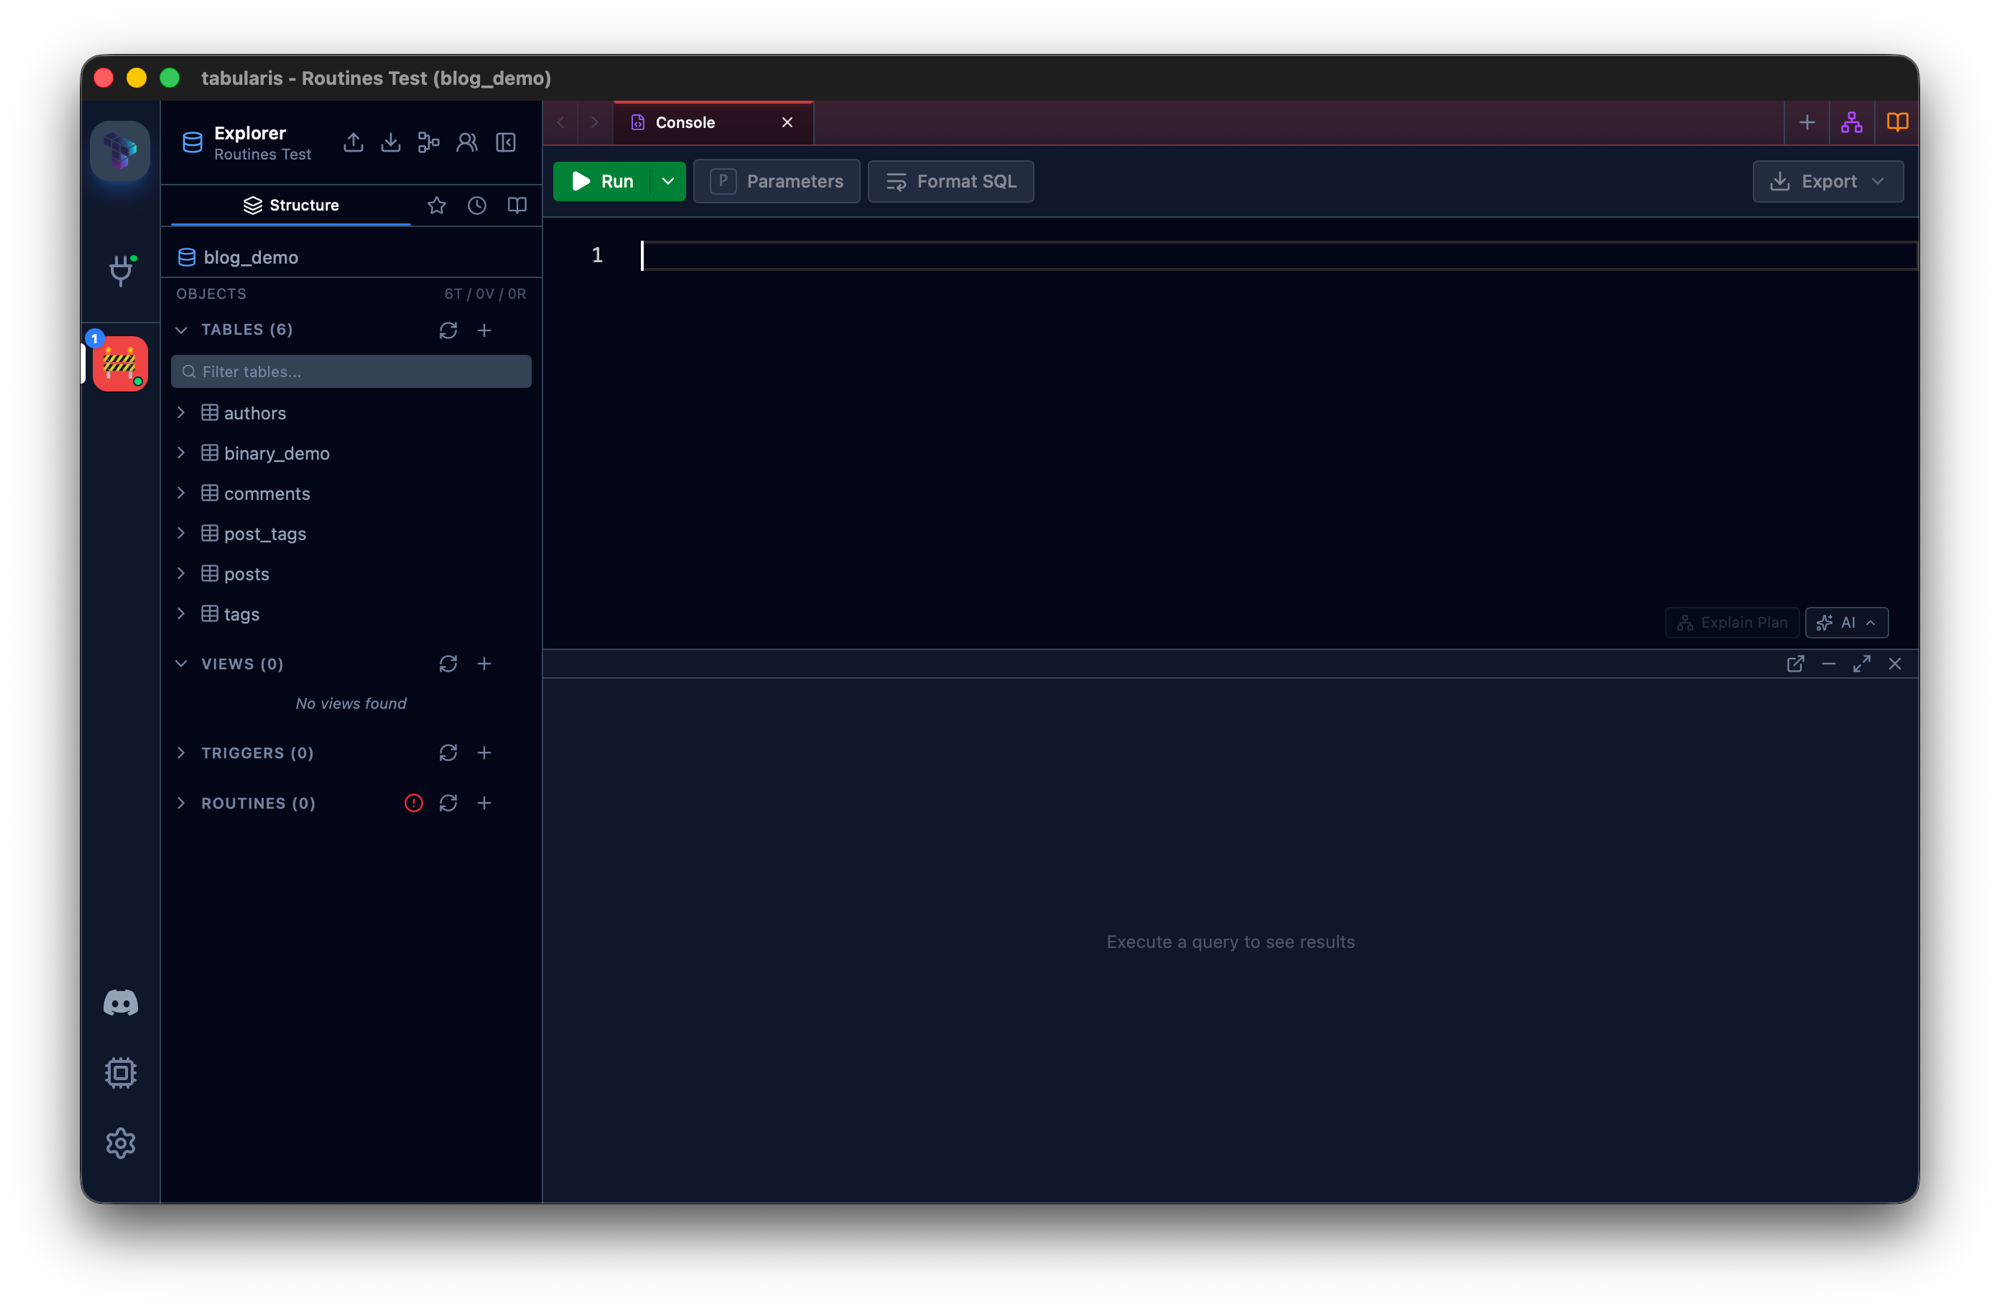The height and width of the screenshot is (1310, 2000).
Task: Close the results panel
Action: 1895,664
